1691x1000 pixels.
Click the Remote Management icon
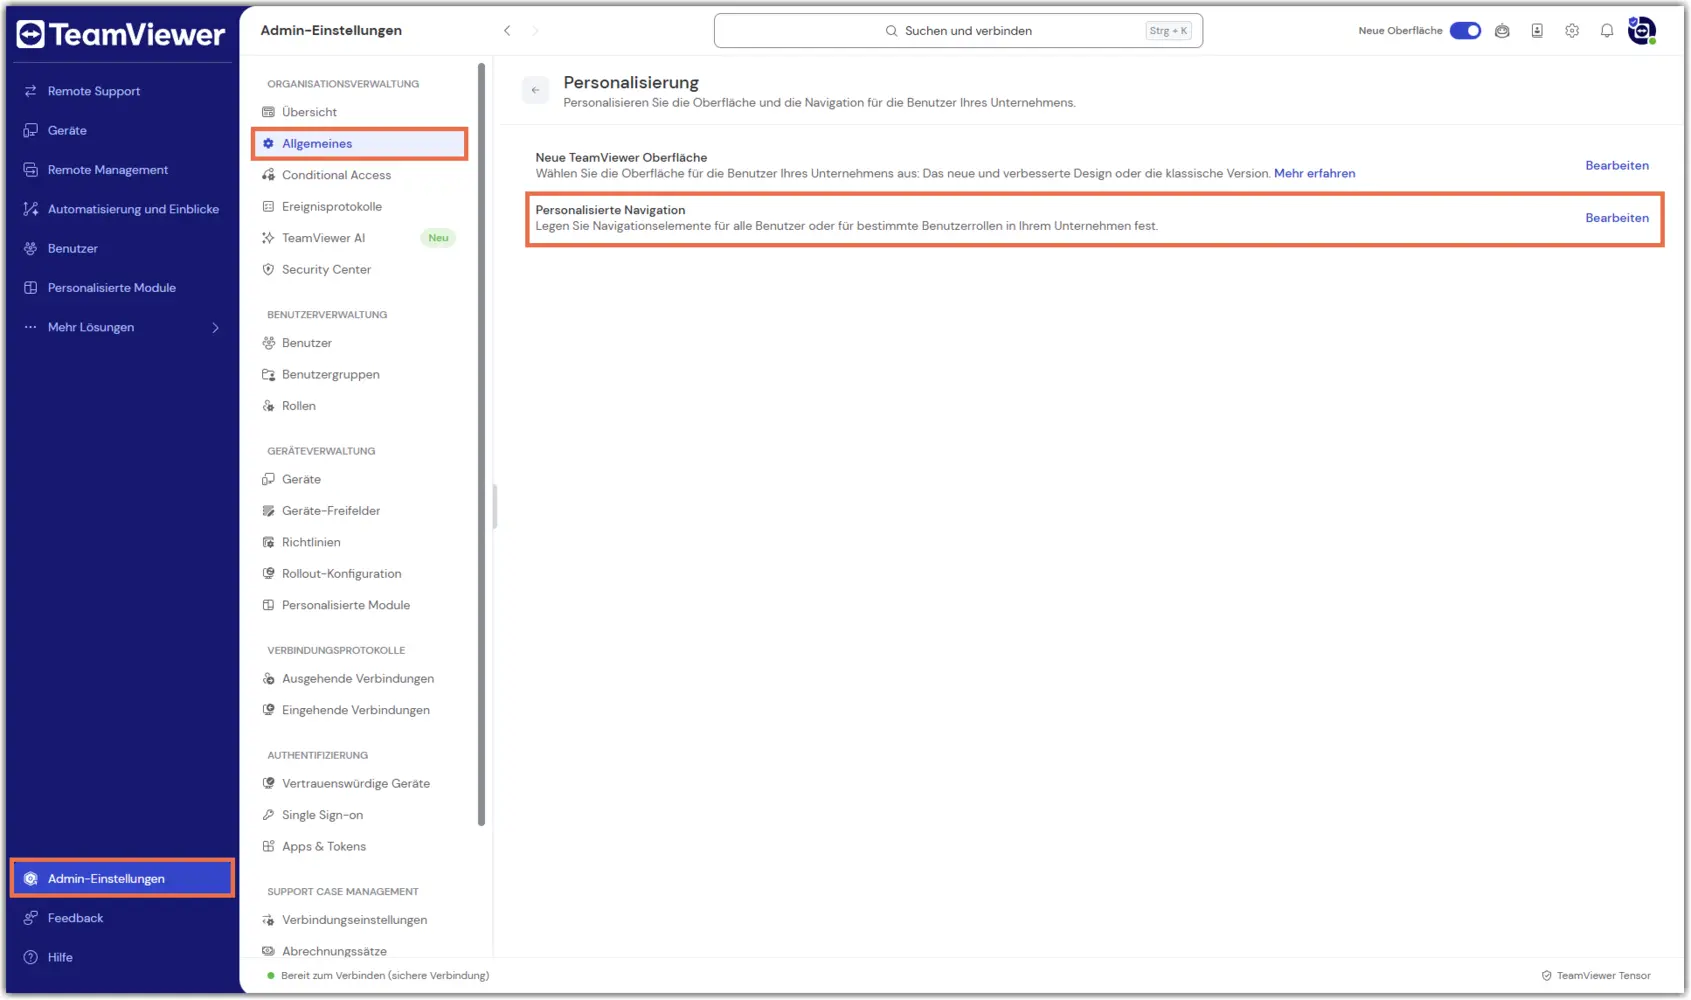point(31,170)
